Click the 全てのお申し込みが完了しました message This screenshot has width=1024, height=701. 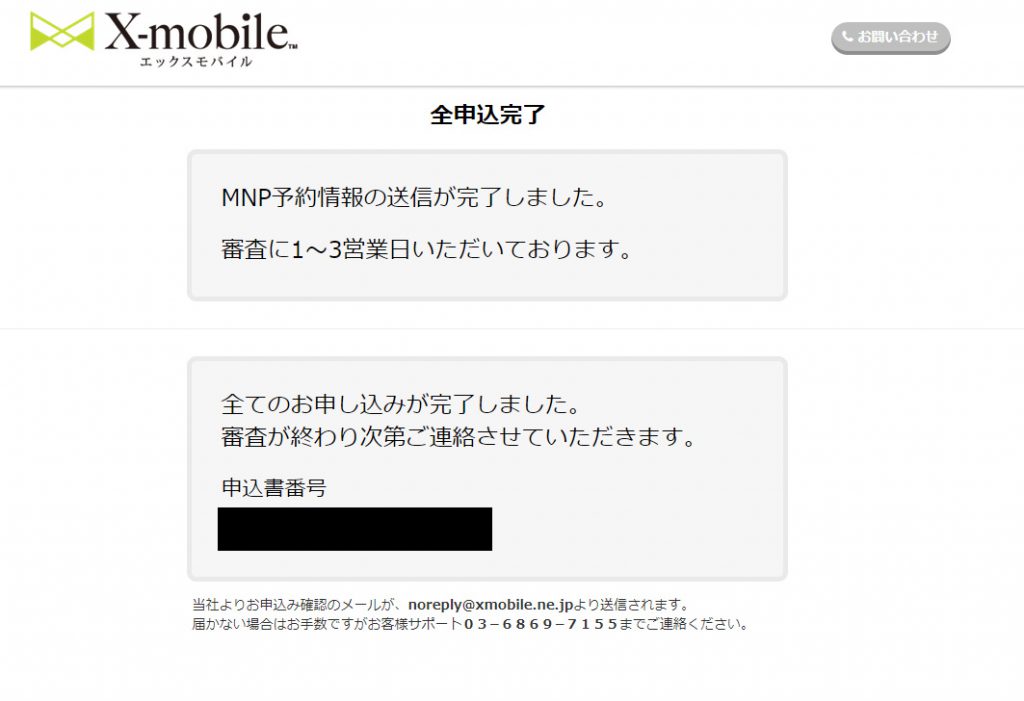pyautogui.click(x=400, y=404)
